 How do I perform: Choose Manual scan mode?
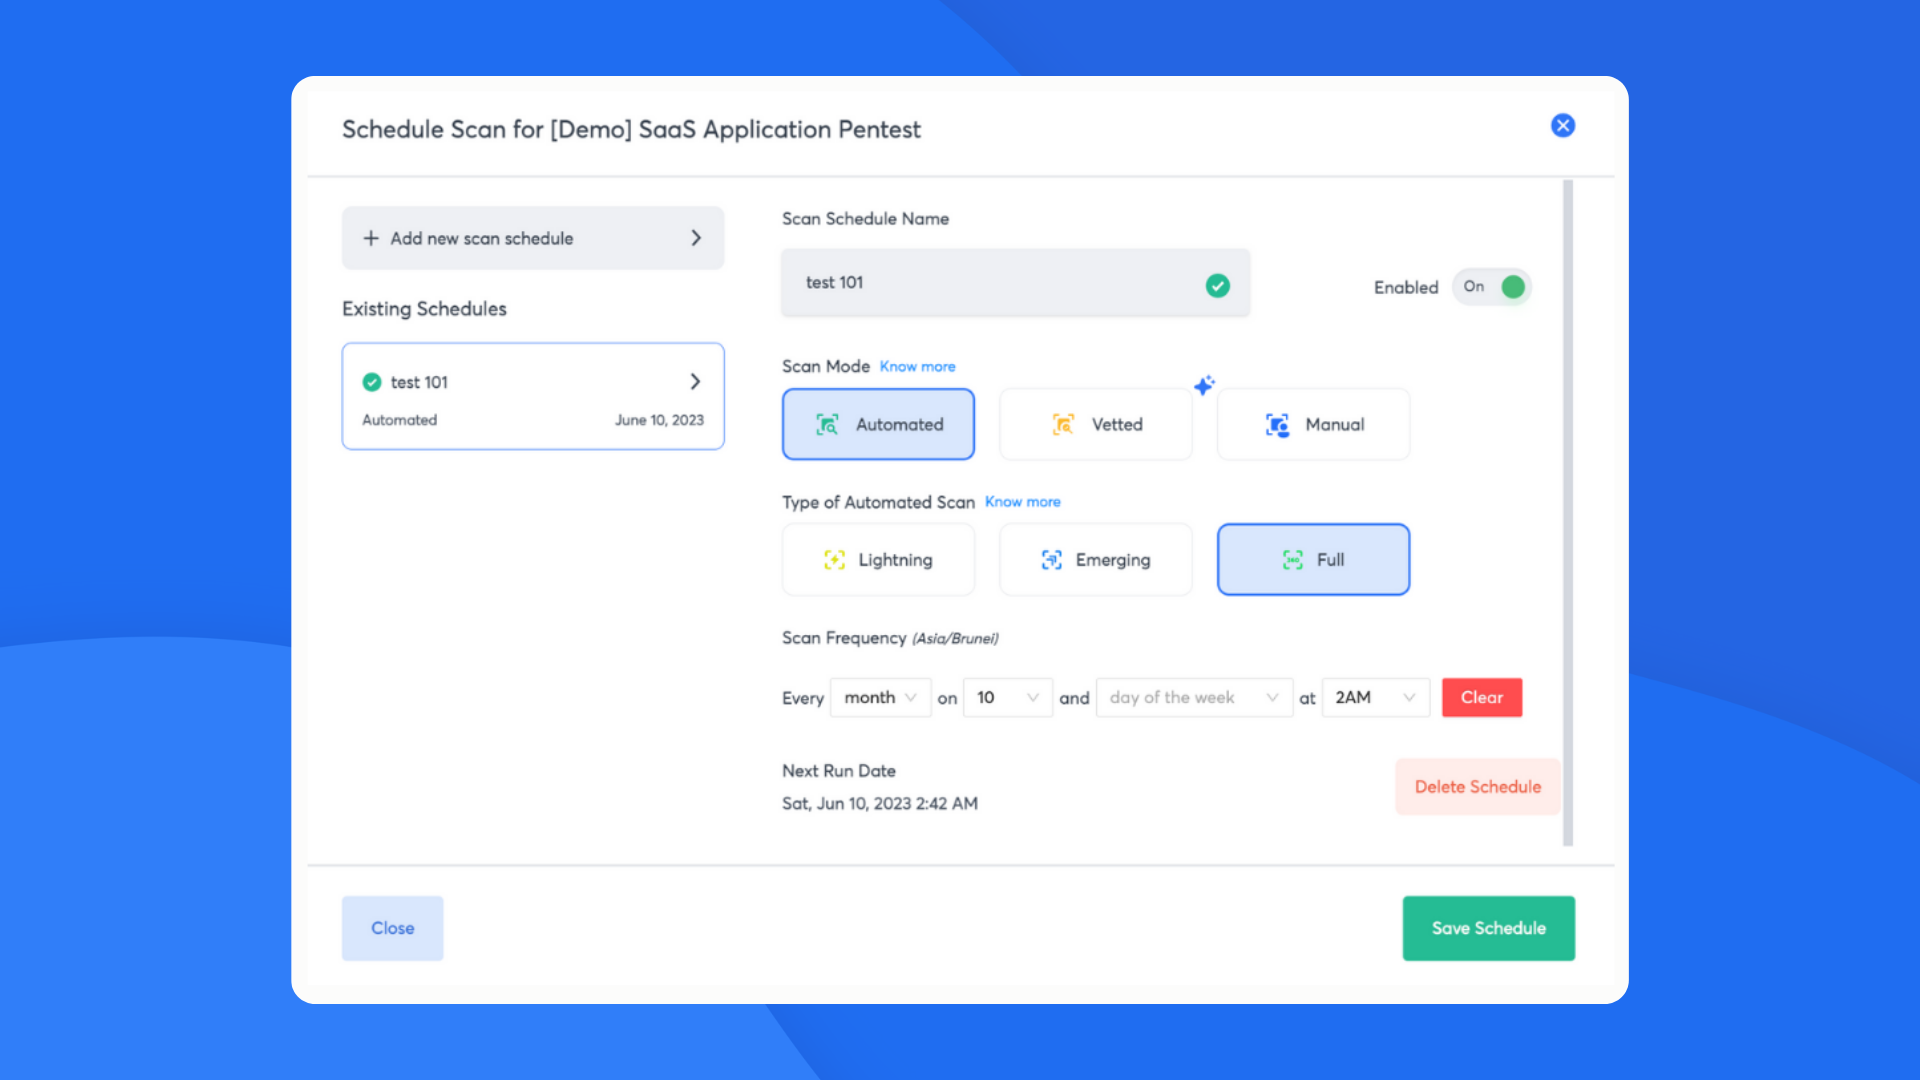(1313, 424)
